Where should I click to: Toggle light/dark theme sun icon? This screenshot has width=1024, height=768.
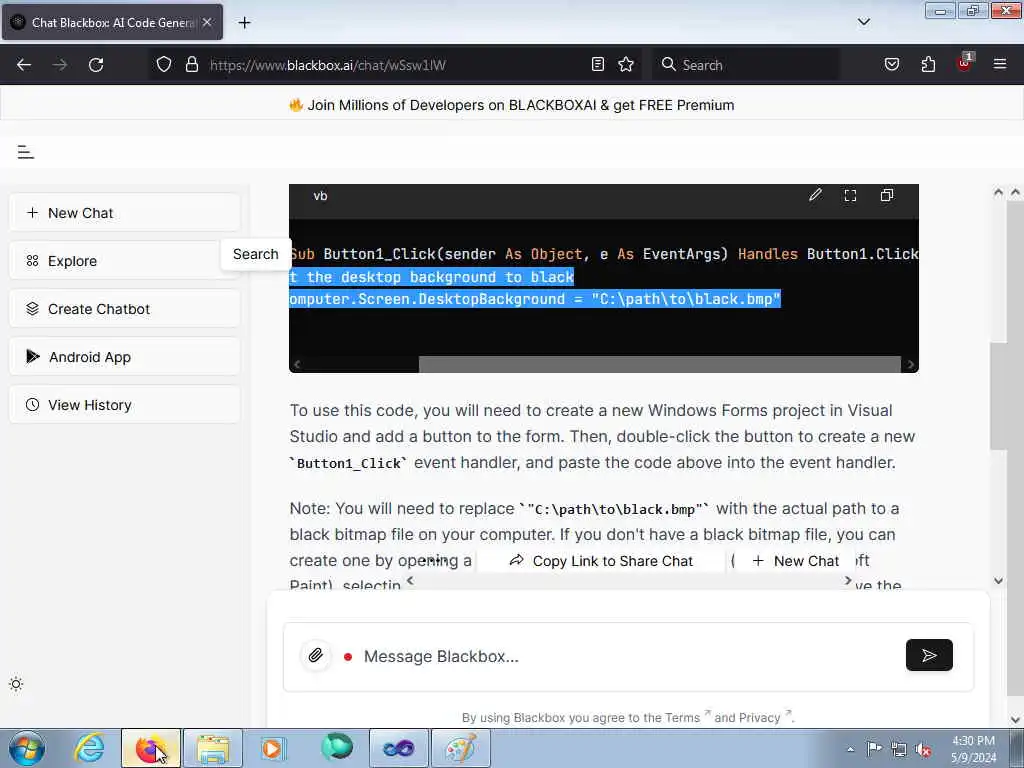16,684
